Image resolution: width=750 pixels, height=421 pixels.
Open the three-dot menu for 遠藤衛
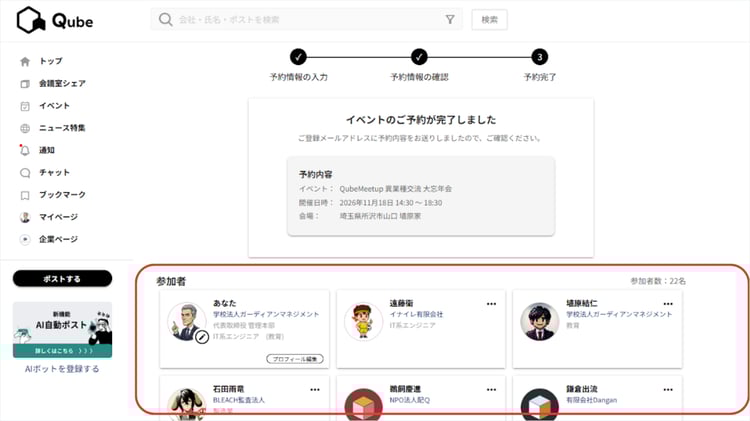491,304
